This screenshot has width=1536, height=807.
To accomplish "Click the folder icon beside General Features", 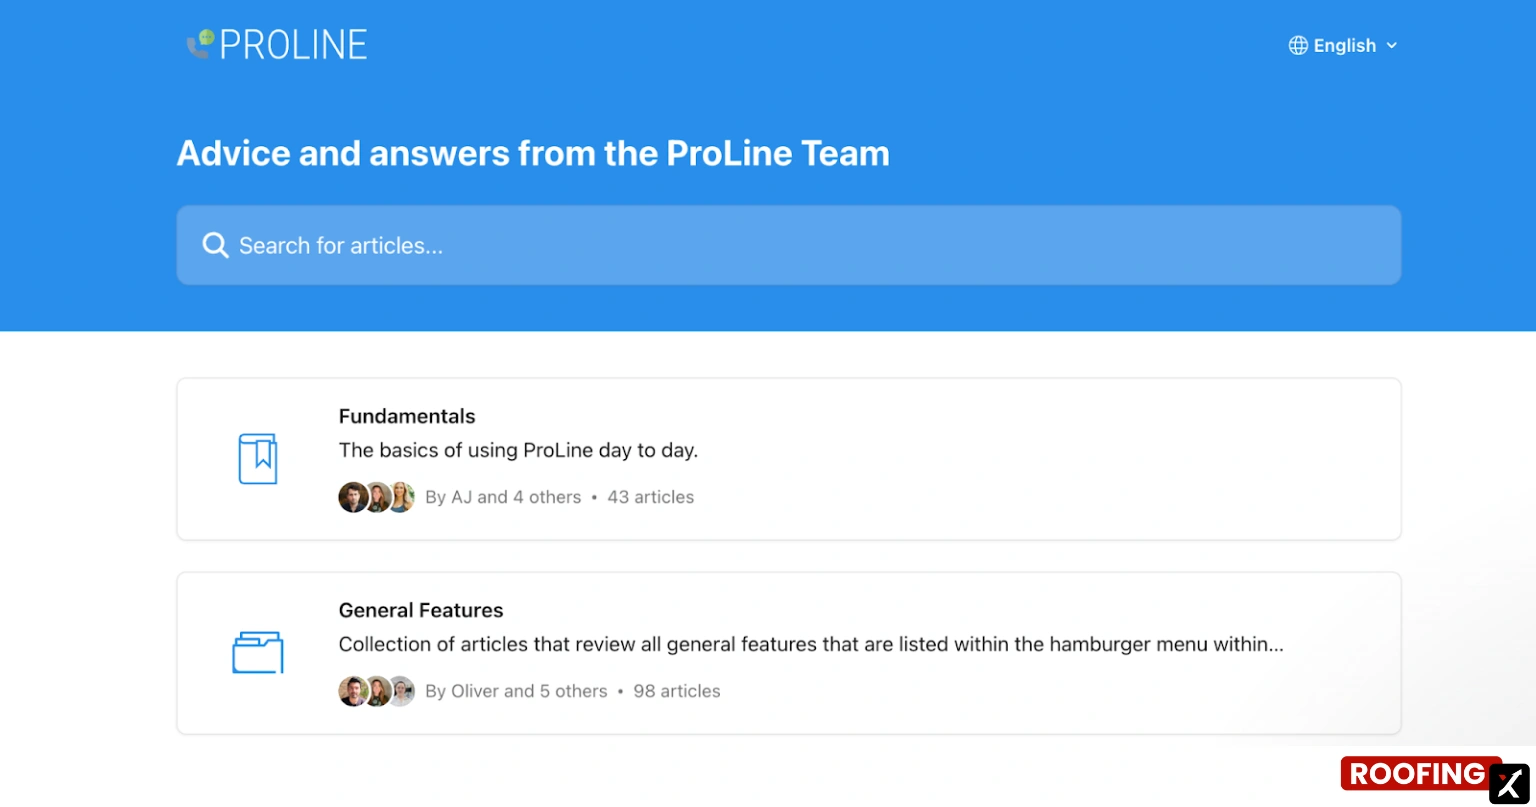I will [x=258, y=653].
